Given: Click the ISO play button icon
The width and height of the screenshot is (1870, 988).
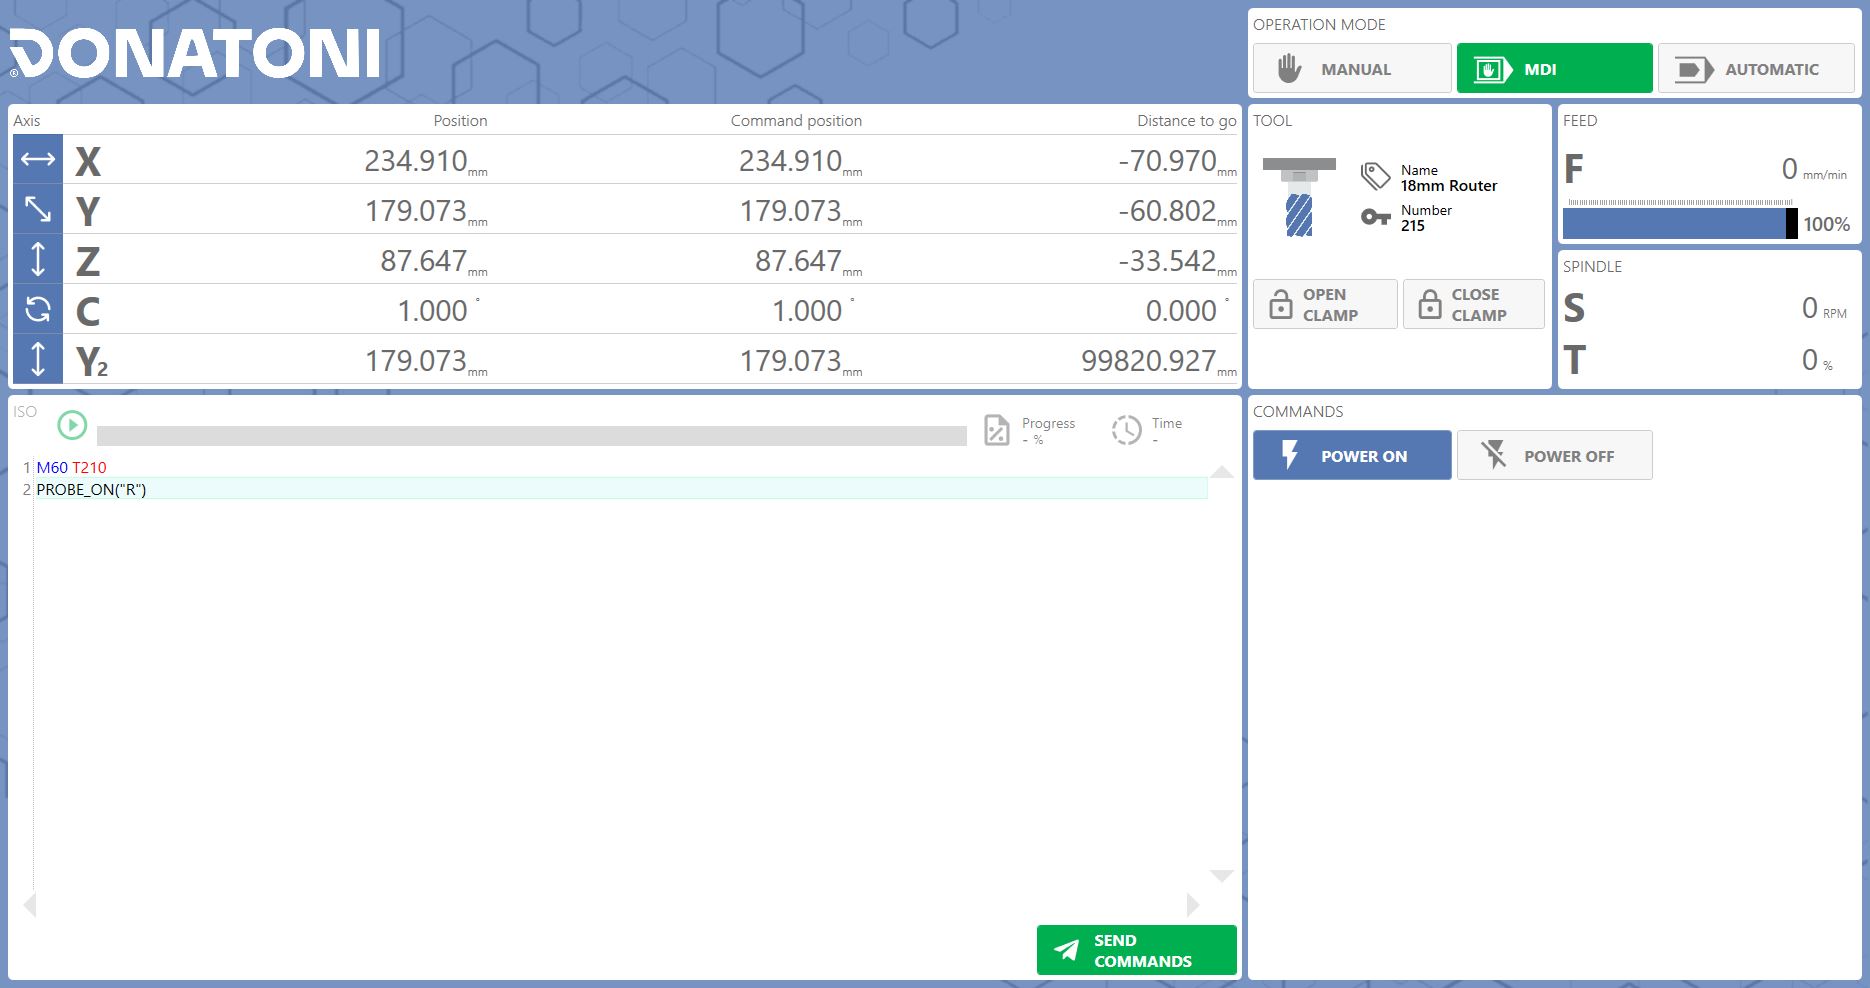Looking at the screenshot, I should tap(72, 425).
